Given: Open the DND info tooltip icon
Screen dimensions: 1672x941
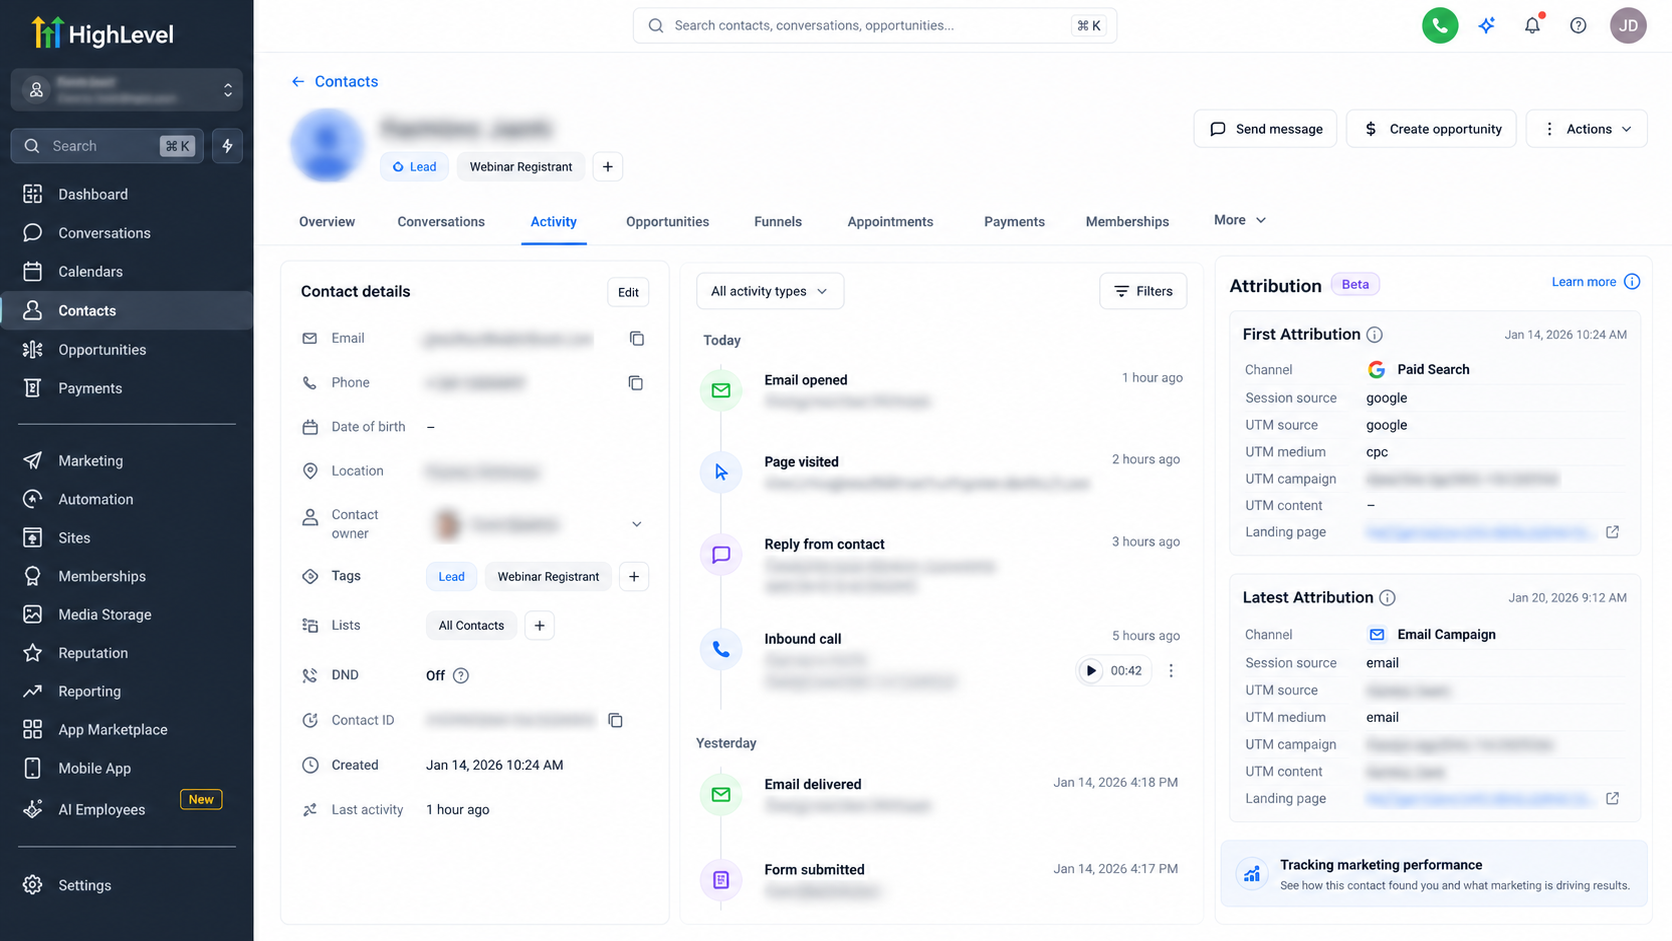Looking at the screenshot, I should tap(461, 676).
